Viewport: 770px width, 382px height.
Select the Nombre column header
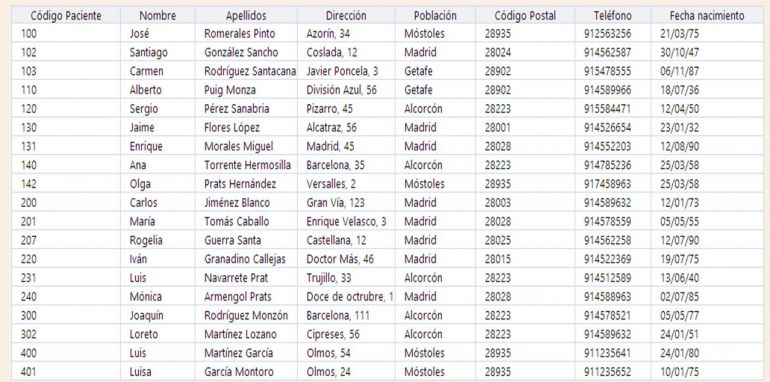[x=158, y=16]
